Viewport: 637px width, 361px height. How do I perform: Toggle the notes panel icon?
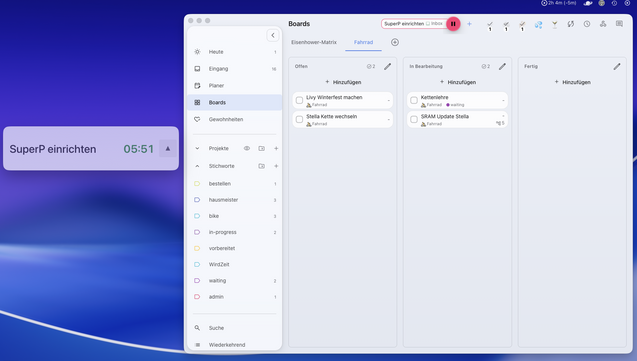(x=619, y=24)
